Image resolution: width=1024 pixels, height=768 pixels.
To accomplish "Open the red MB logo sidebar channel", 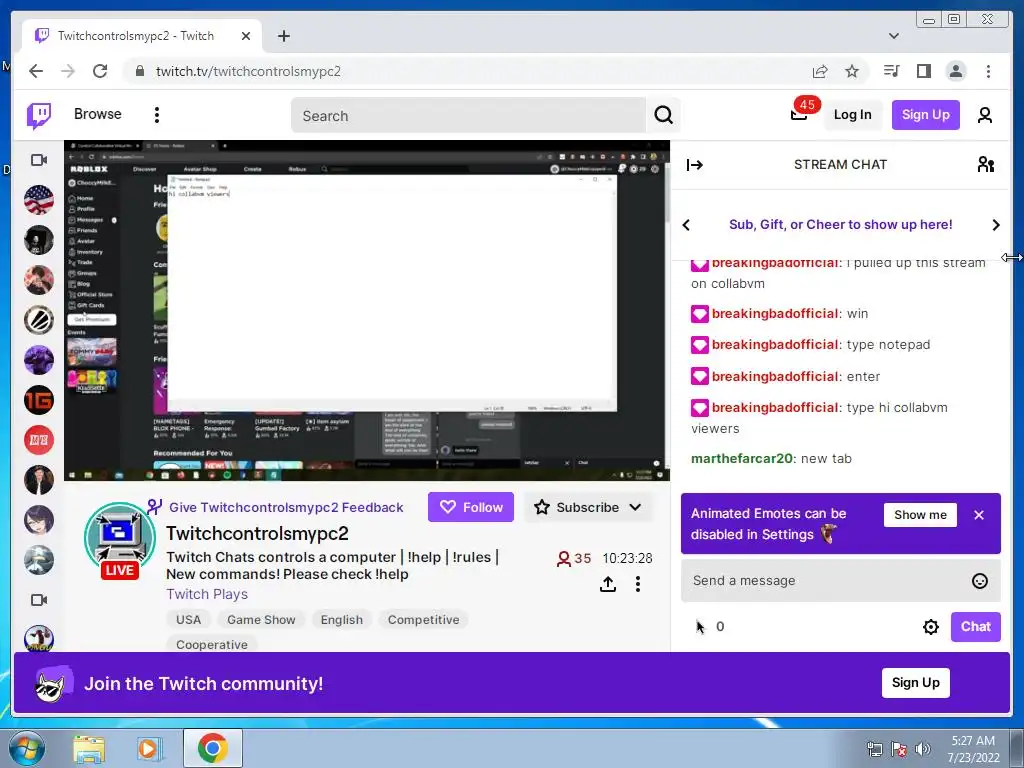I will tap(39, 440).
